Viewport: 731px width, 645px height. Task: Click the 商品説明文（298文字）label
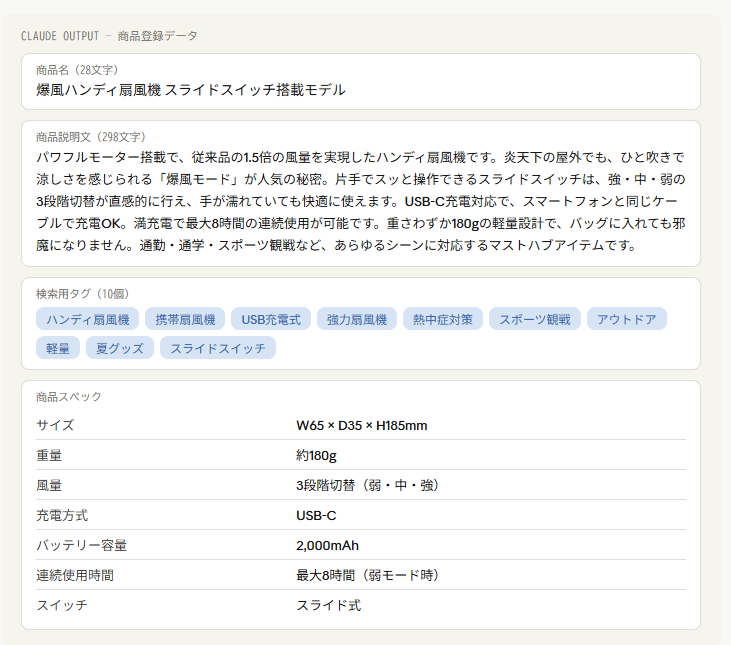(90, 137)
